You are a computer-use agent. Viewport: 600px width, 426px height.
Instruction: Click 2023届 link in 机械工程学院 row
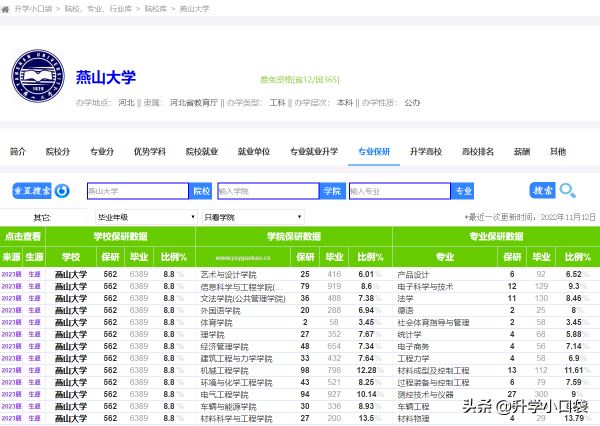(x=11, y=370)
